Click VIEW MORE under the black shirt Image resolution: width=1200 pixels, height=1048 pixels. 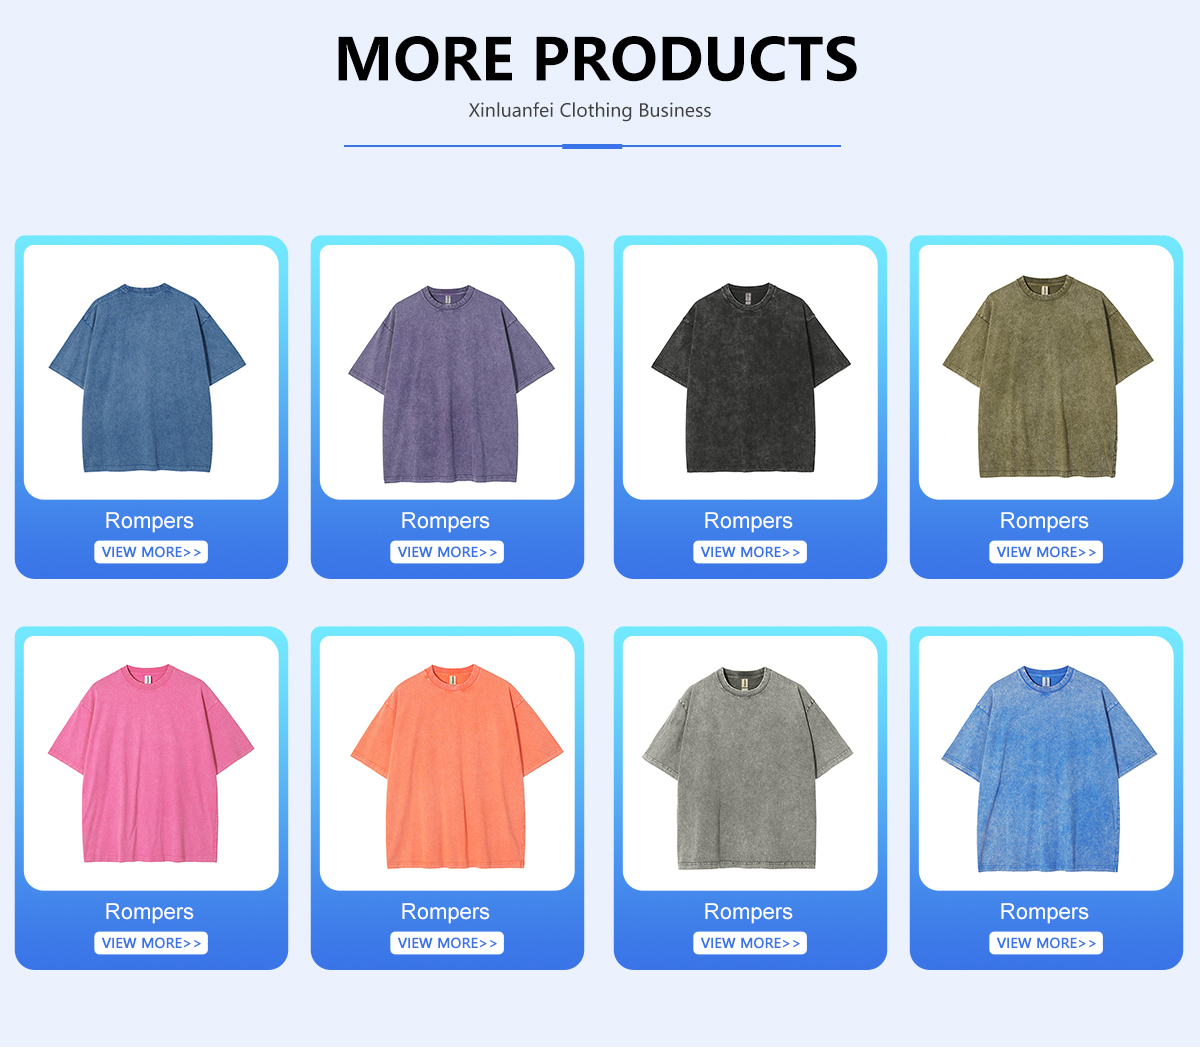(750, 552)
